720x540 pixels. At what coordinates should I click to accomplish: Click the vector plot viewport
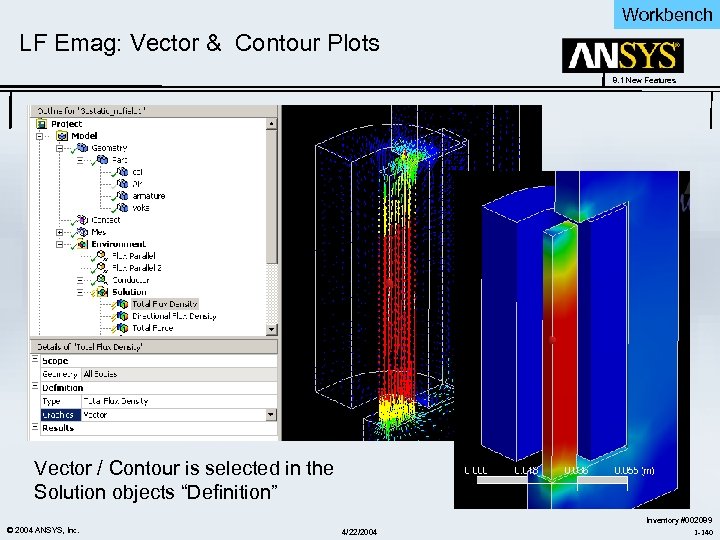367,273
